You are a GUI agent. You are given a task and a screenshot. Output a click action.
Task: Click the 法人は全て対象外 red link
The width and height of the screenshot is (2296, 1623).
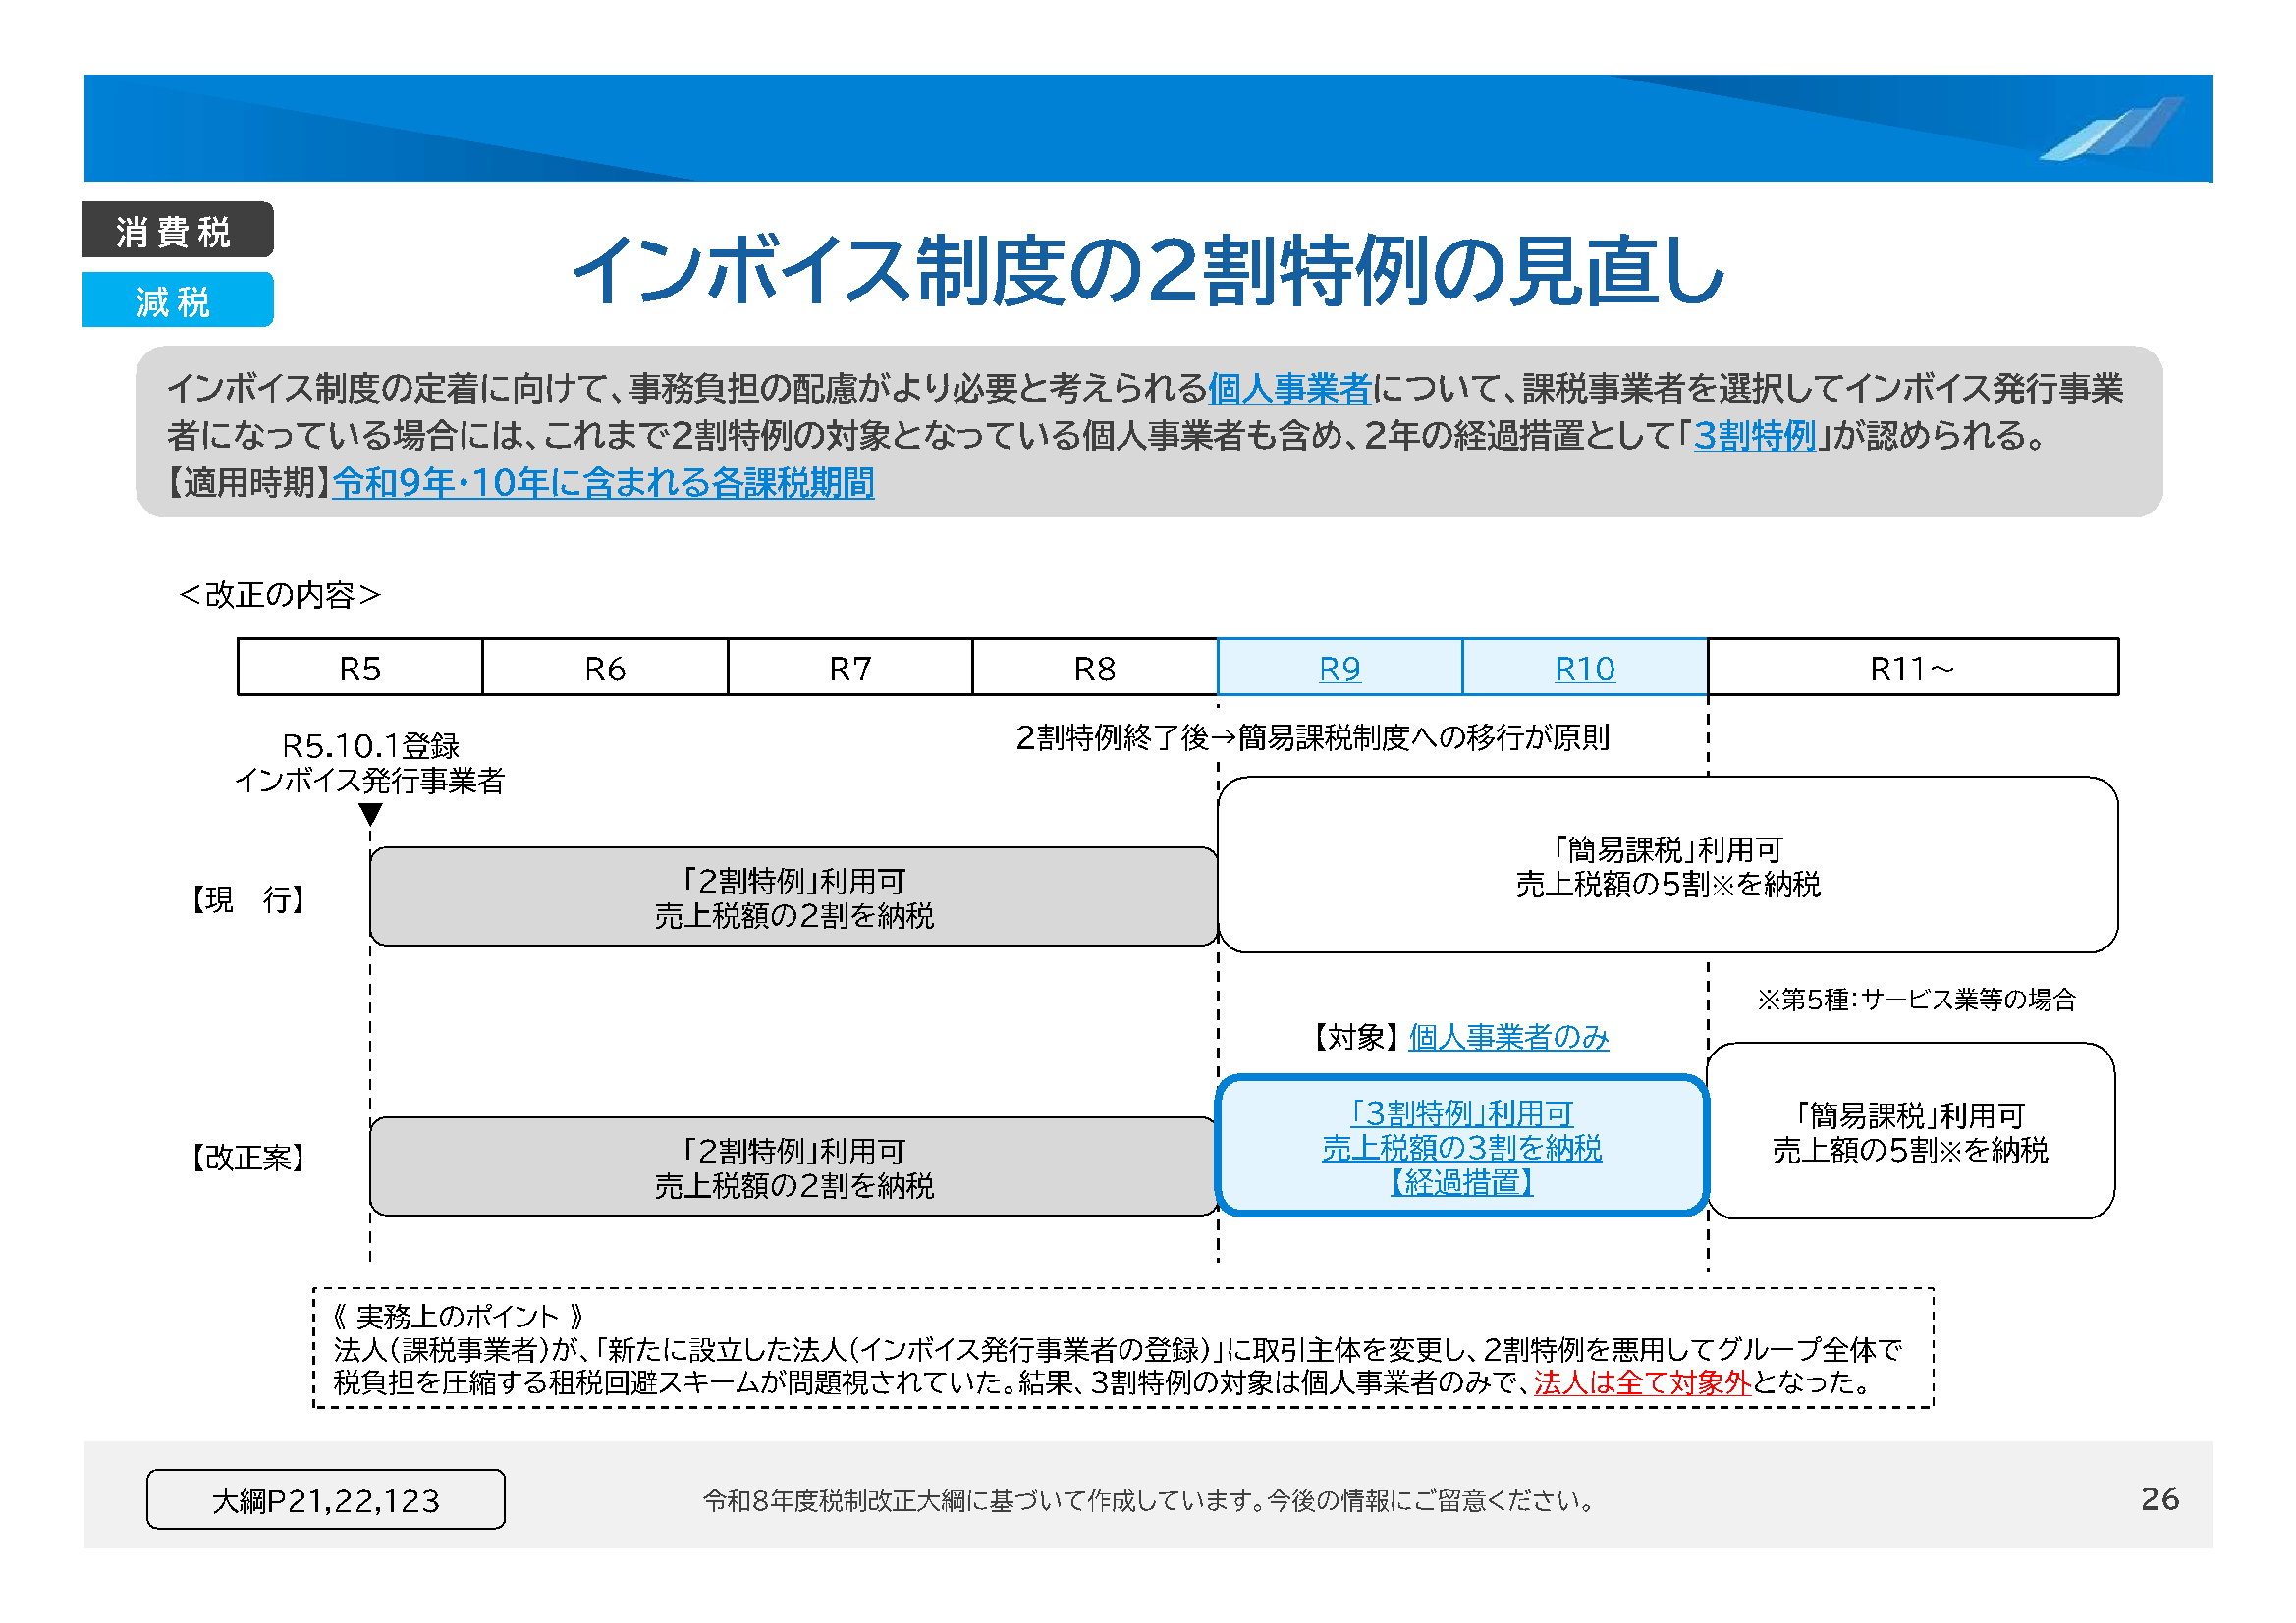point(1642,1382)
